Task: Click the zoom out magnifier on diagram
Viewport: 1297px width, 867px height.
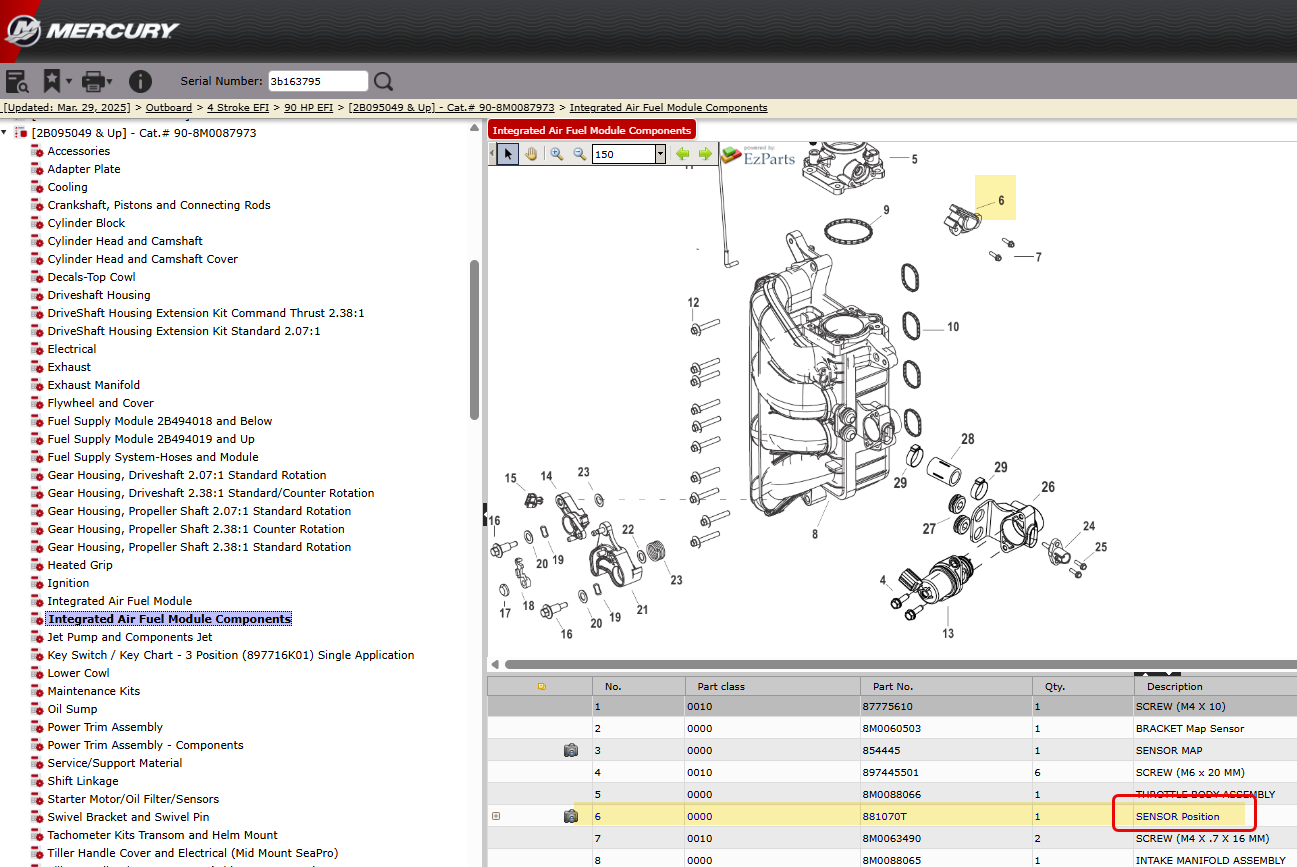Action: [579, 154]
